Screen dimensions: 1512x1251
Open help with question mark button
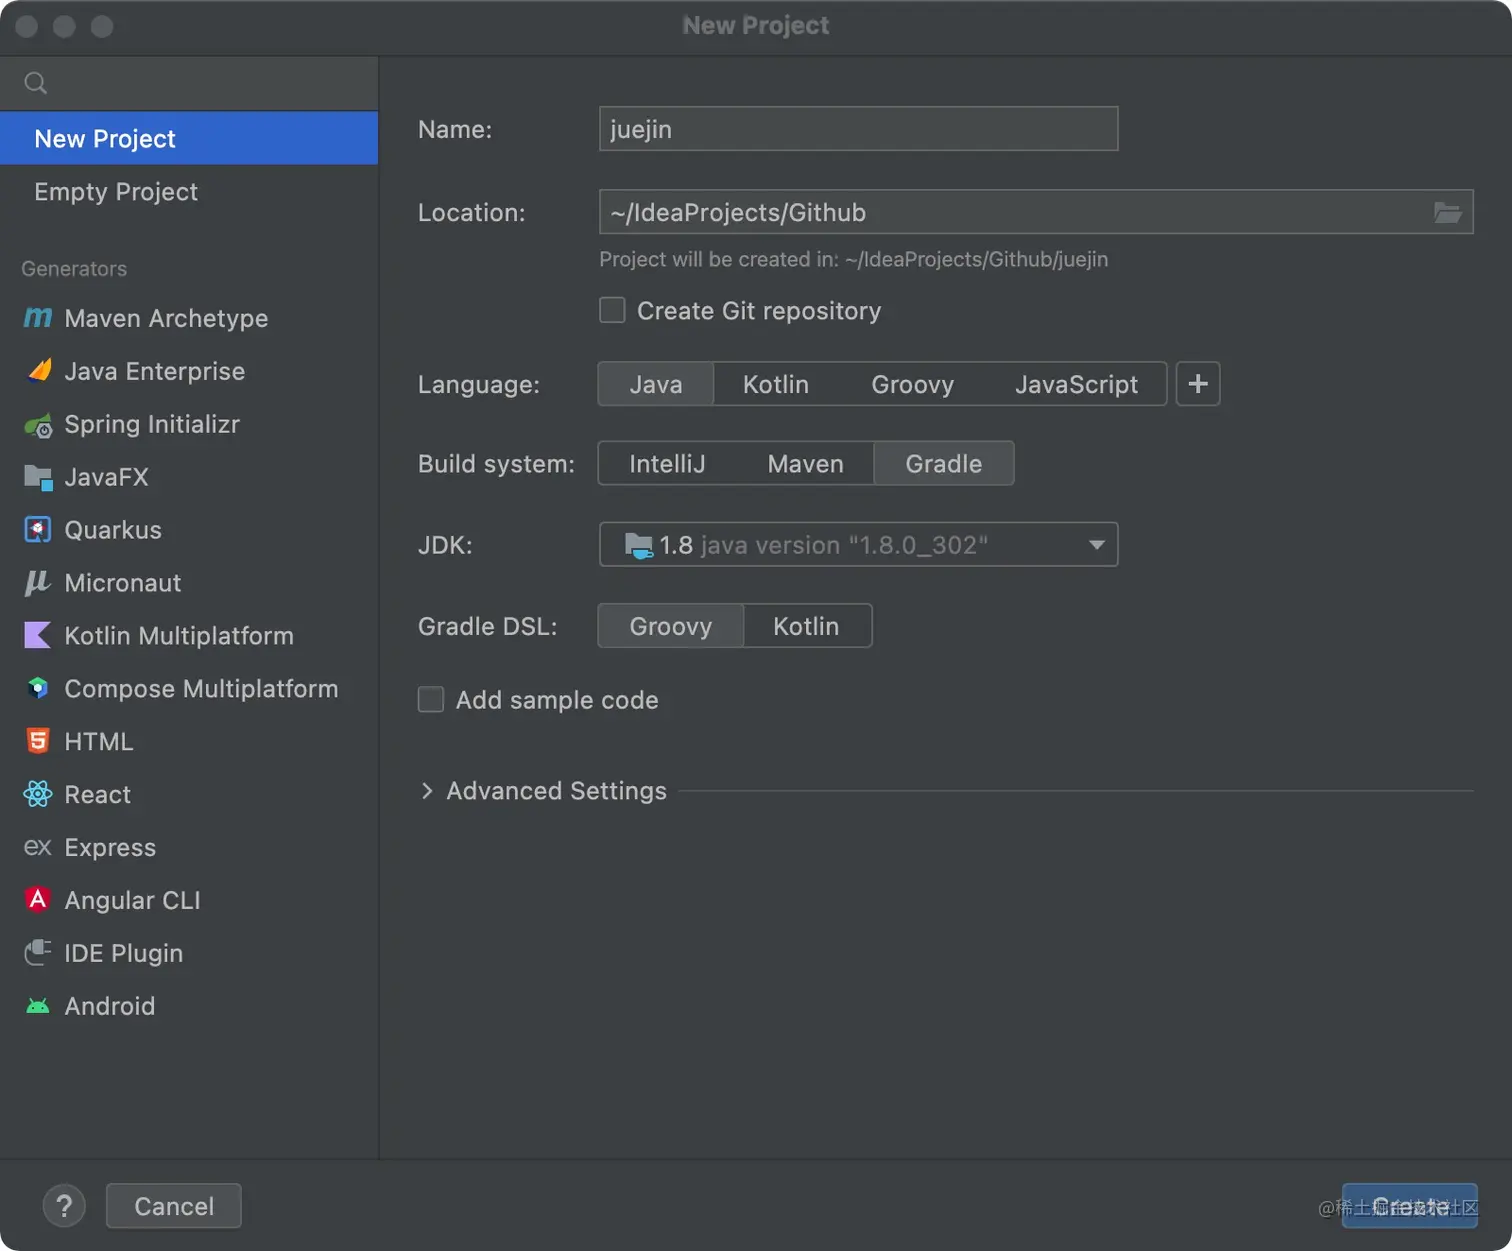click(x=64, y=1206)
